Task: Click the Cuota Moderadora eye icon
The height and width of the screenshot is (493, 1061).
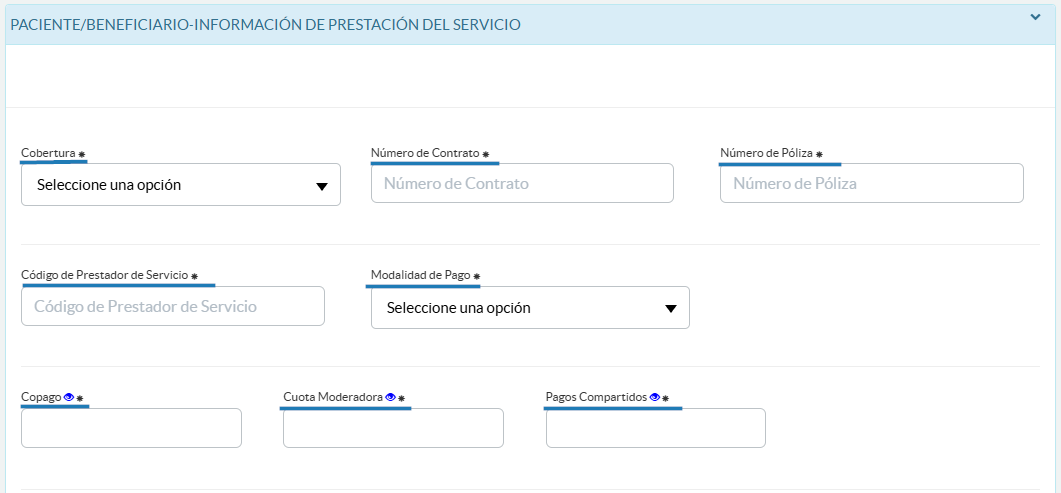Action: tap(390, 397)
